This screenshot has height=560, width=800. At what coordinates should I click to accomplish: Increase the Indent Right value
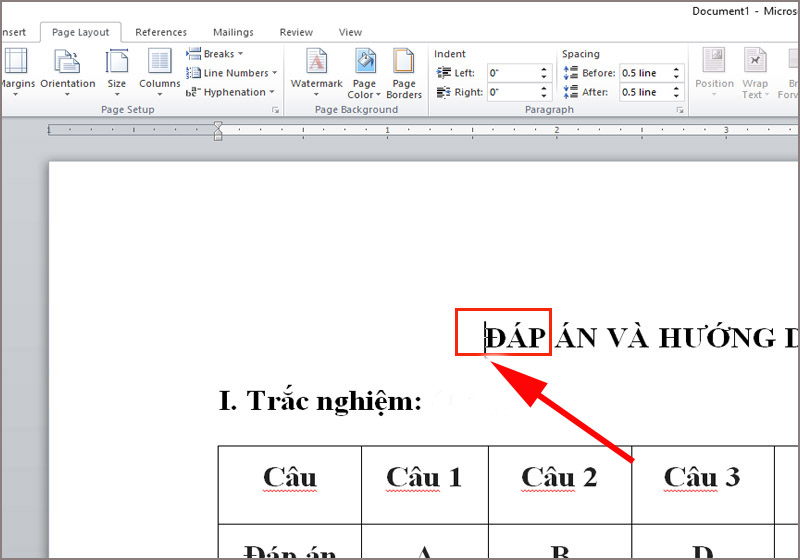pos(544,89)
